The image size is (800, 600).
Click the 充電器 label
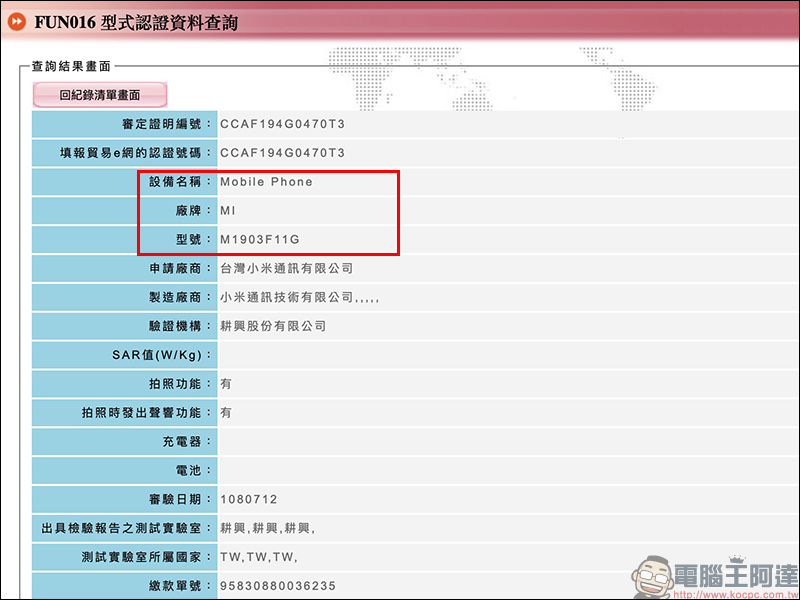187,442
